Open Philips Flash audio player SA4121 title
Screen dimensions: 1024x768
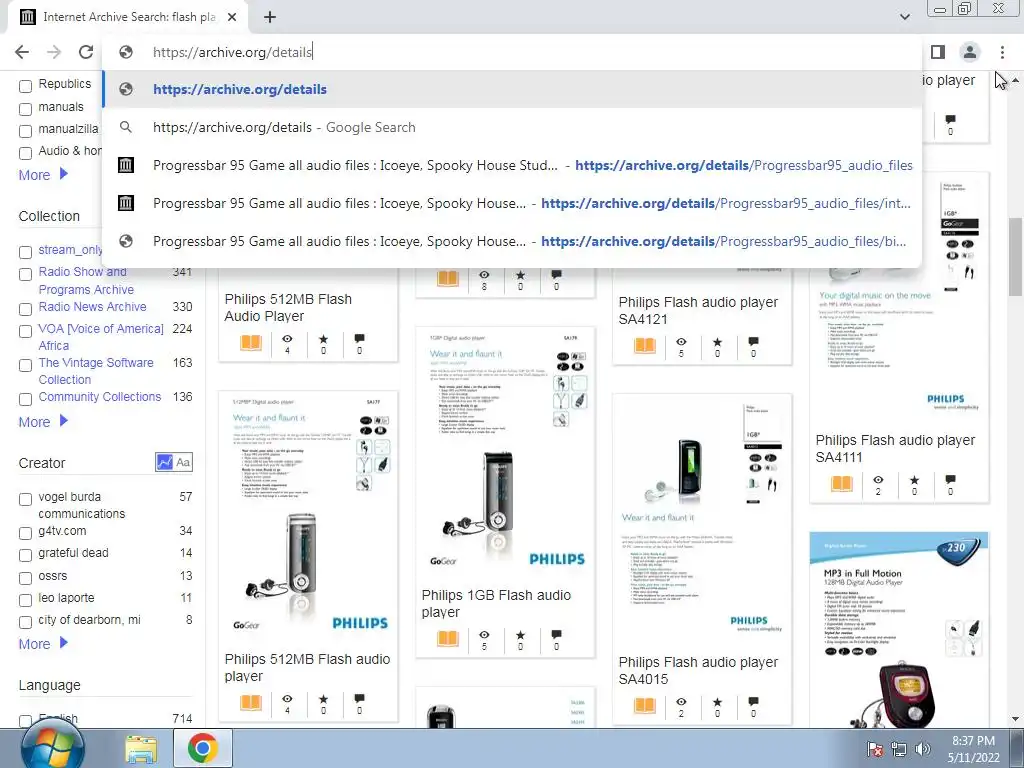698,310
